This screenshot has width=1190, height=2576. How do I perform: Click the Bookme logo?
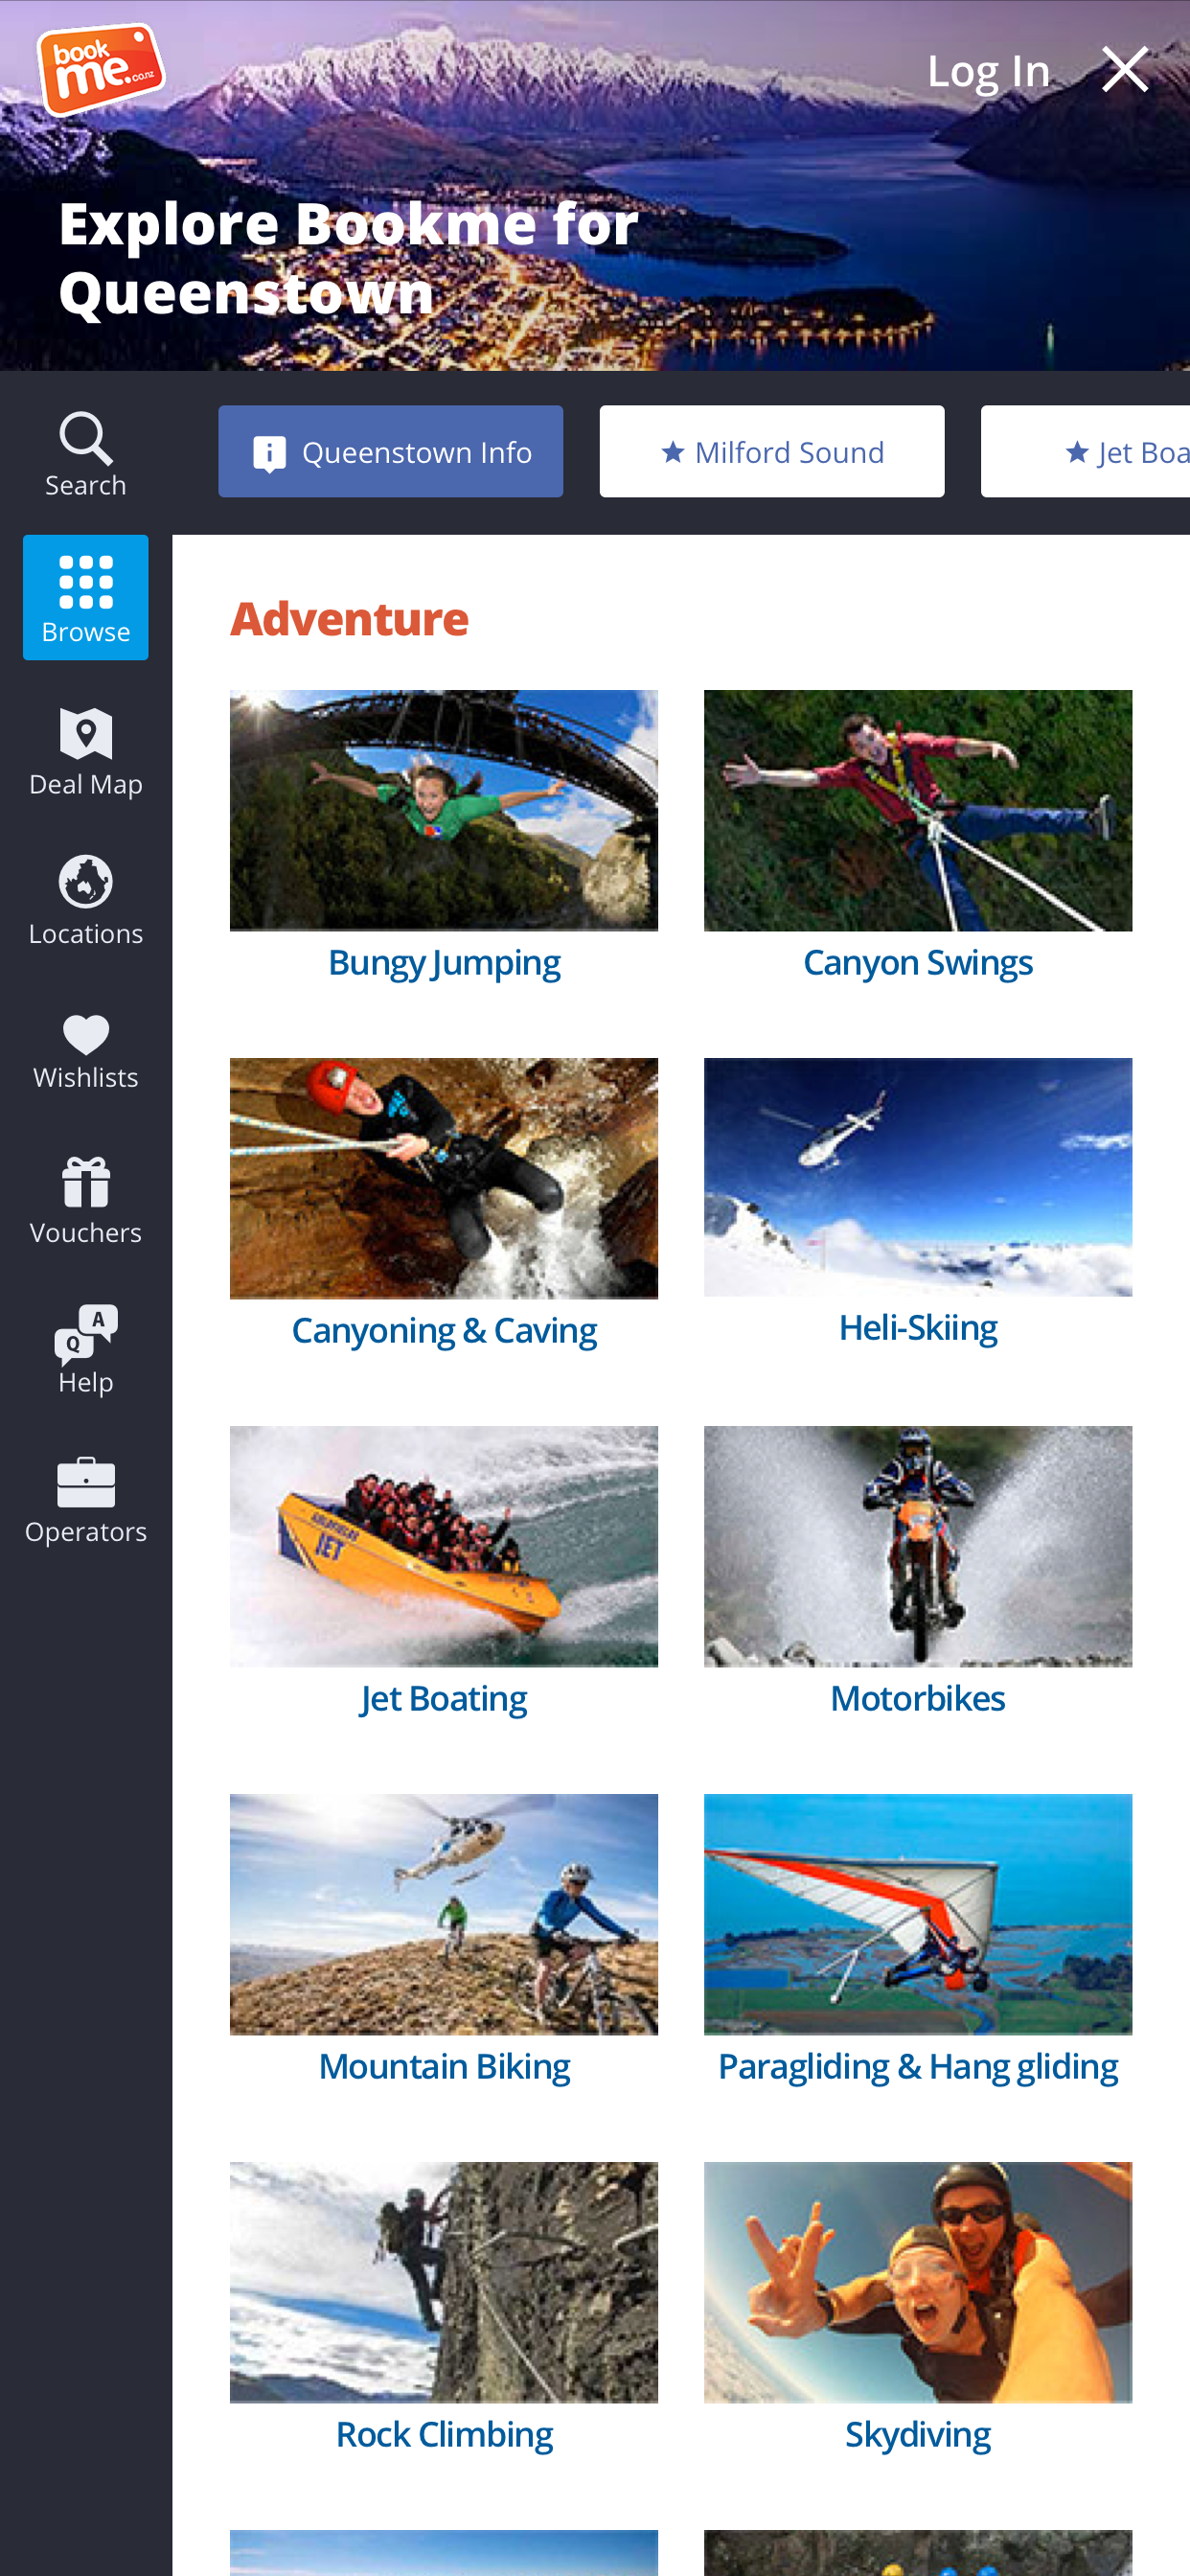point(100,69)
